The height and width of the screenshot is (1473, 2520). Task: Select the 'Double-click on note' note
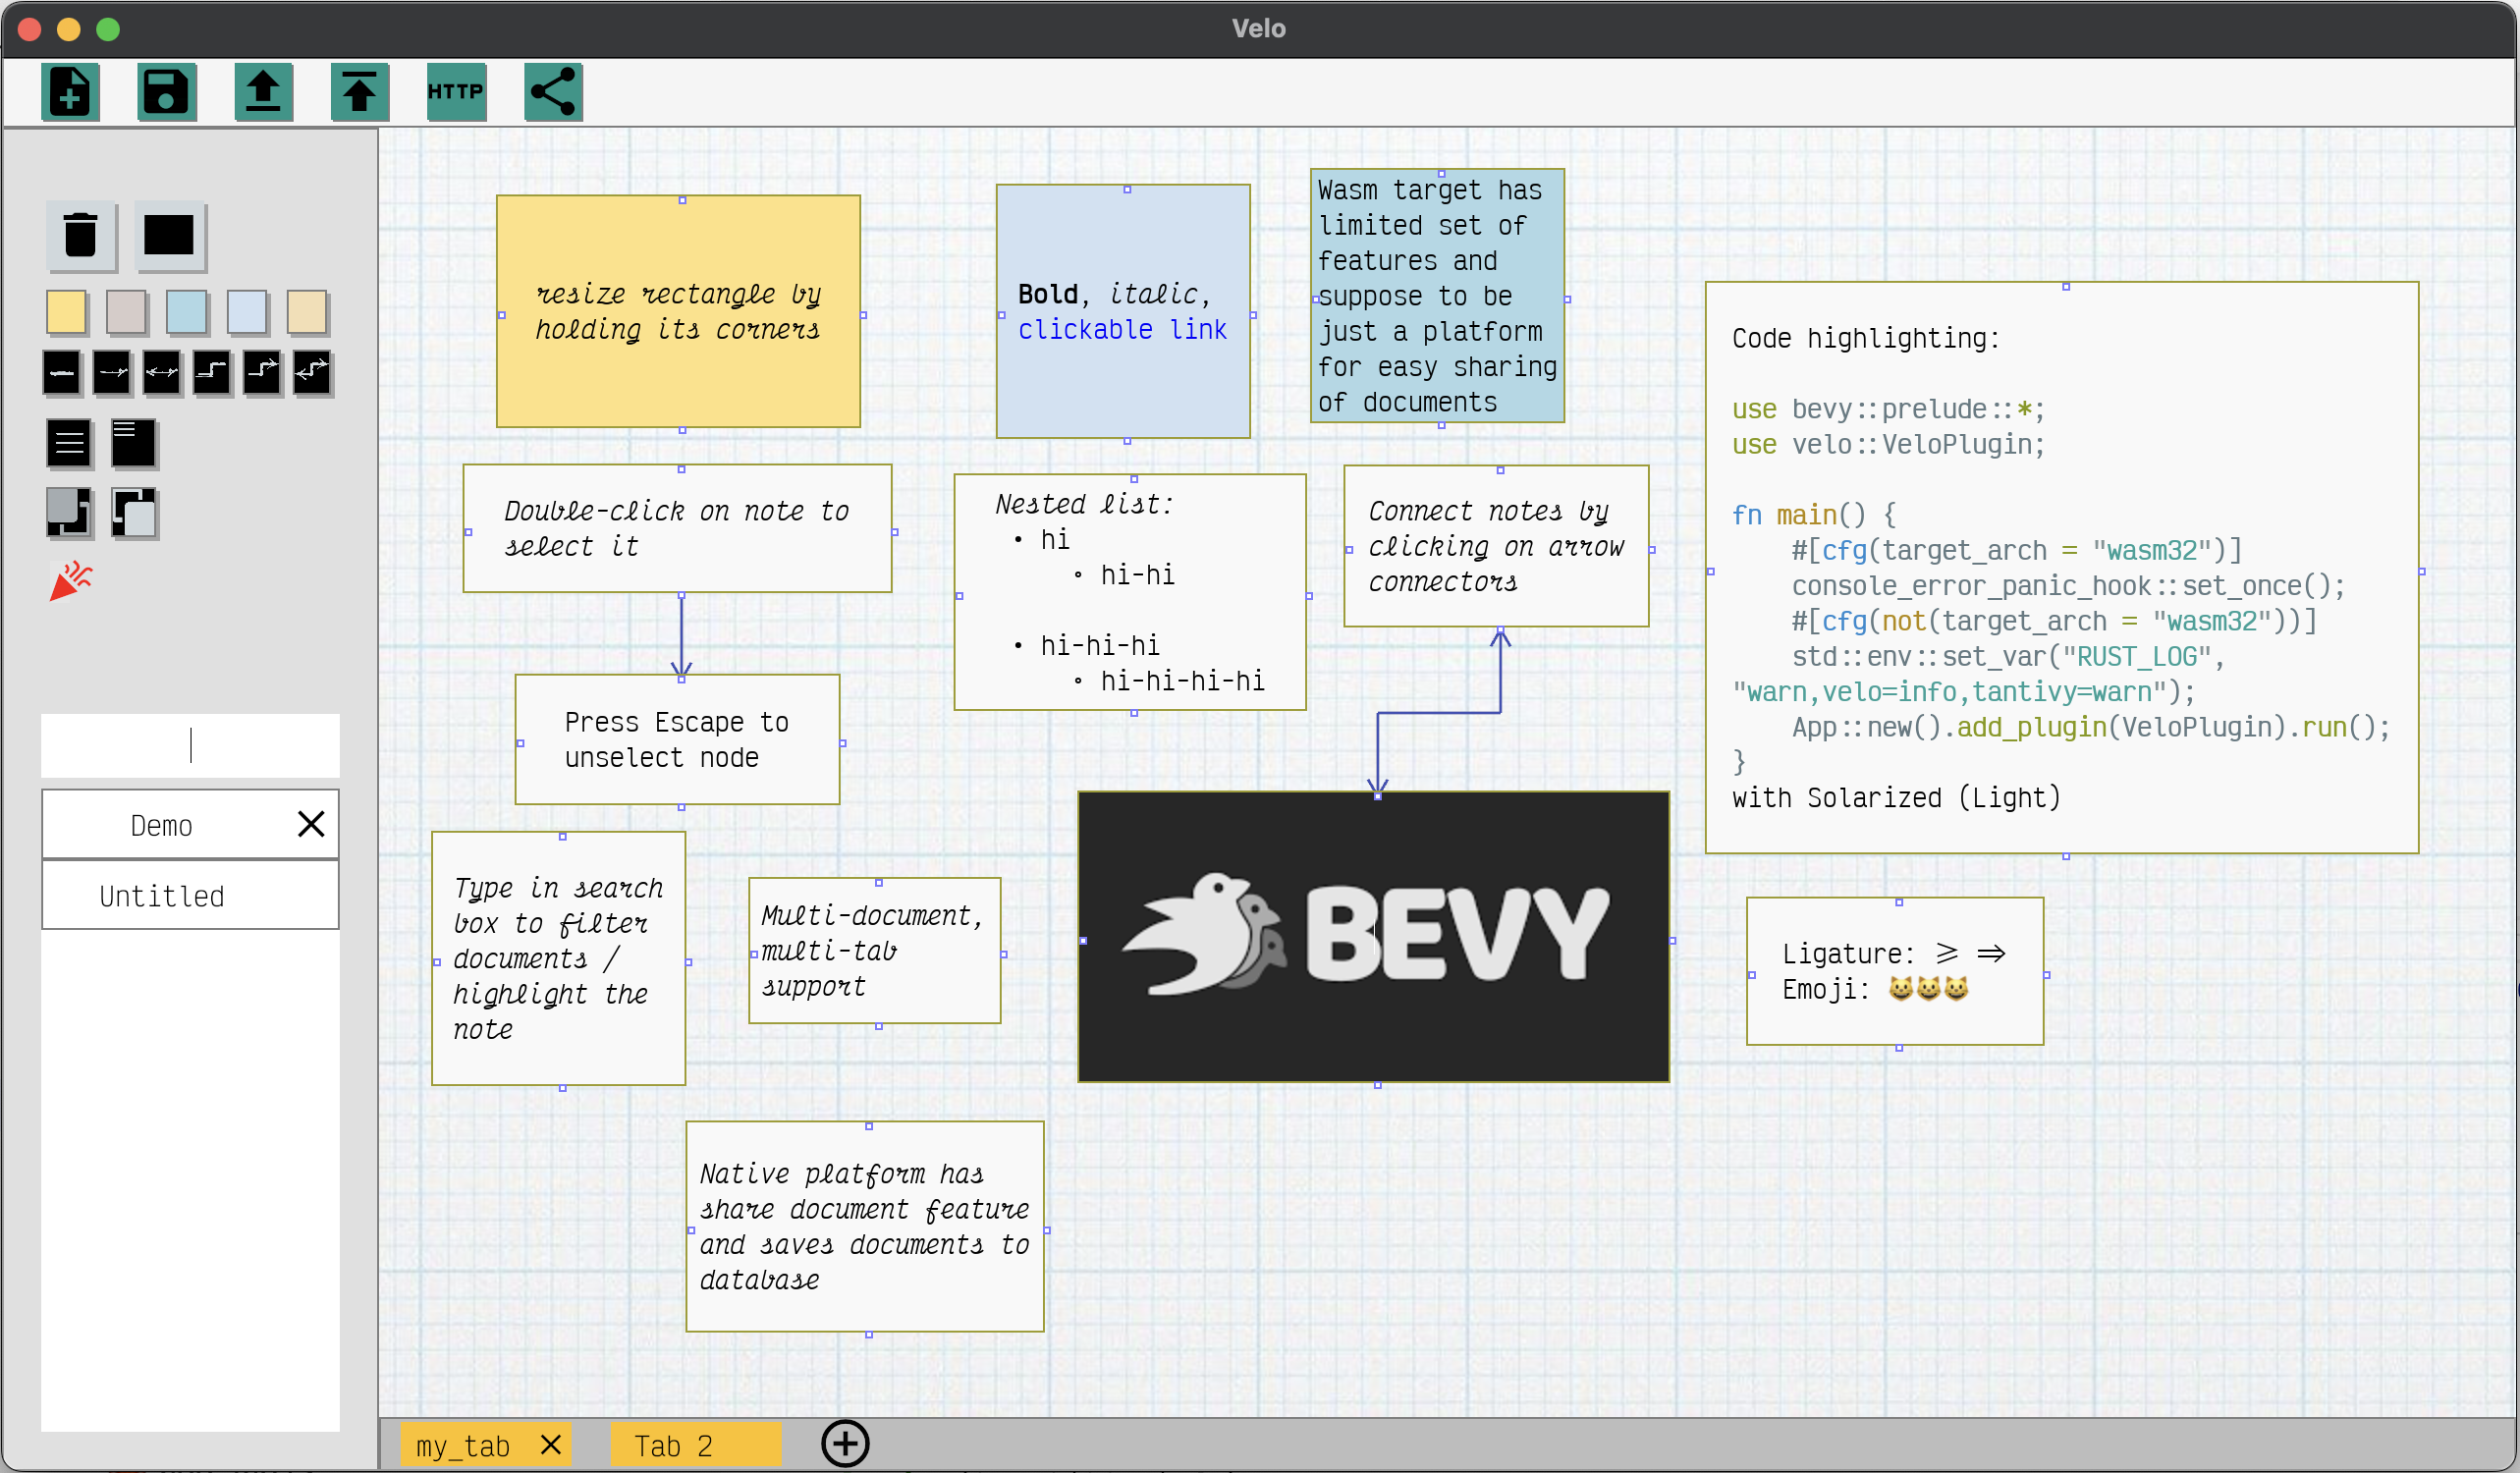point(677,528)
